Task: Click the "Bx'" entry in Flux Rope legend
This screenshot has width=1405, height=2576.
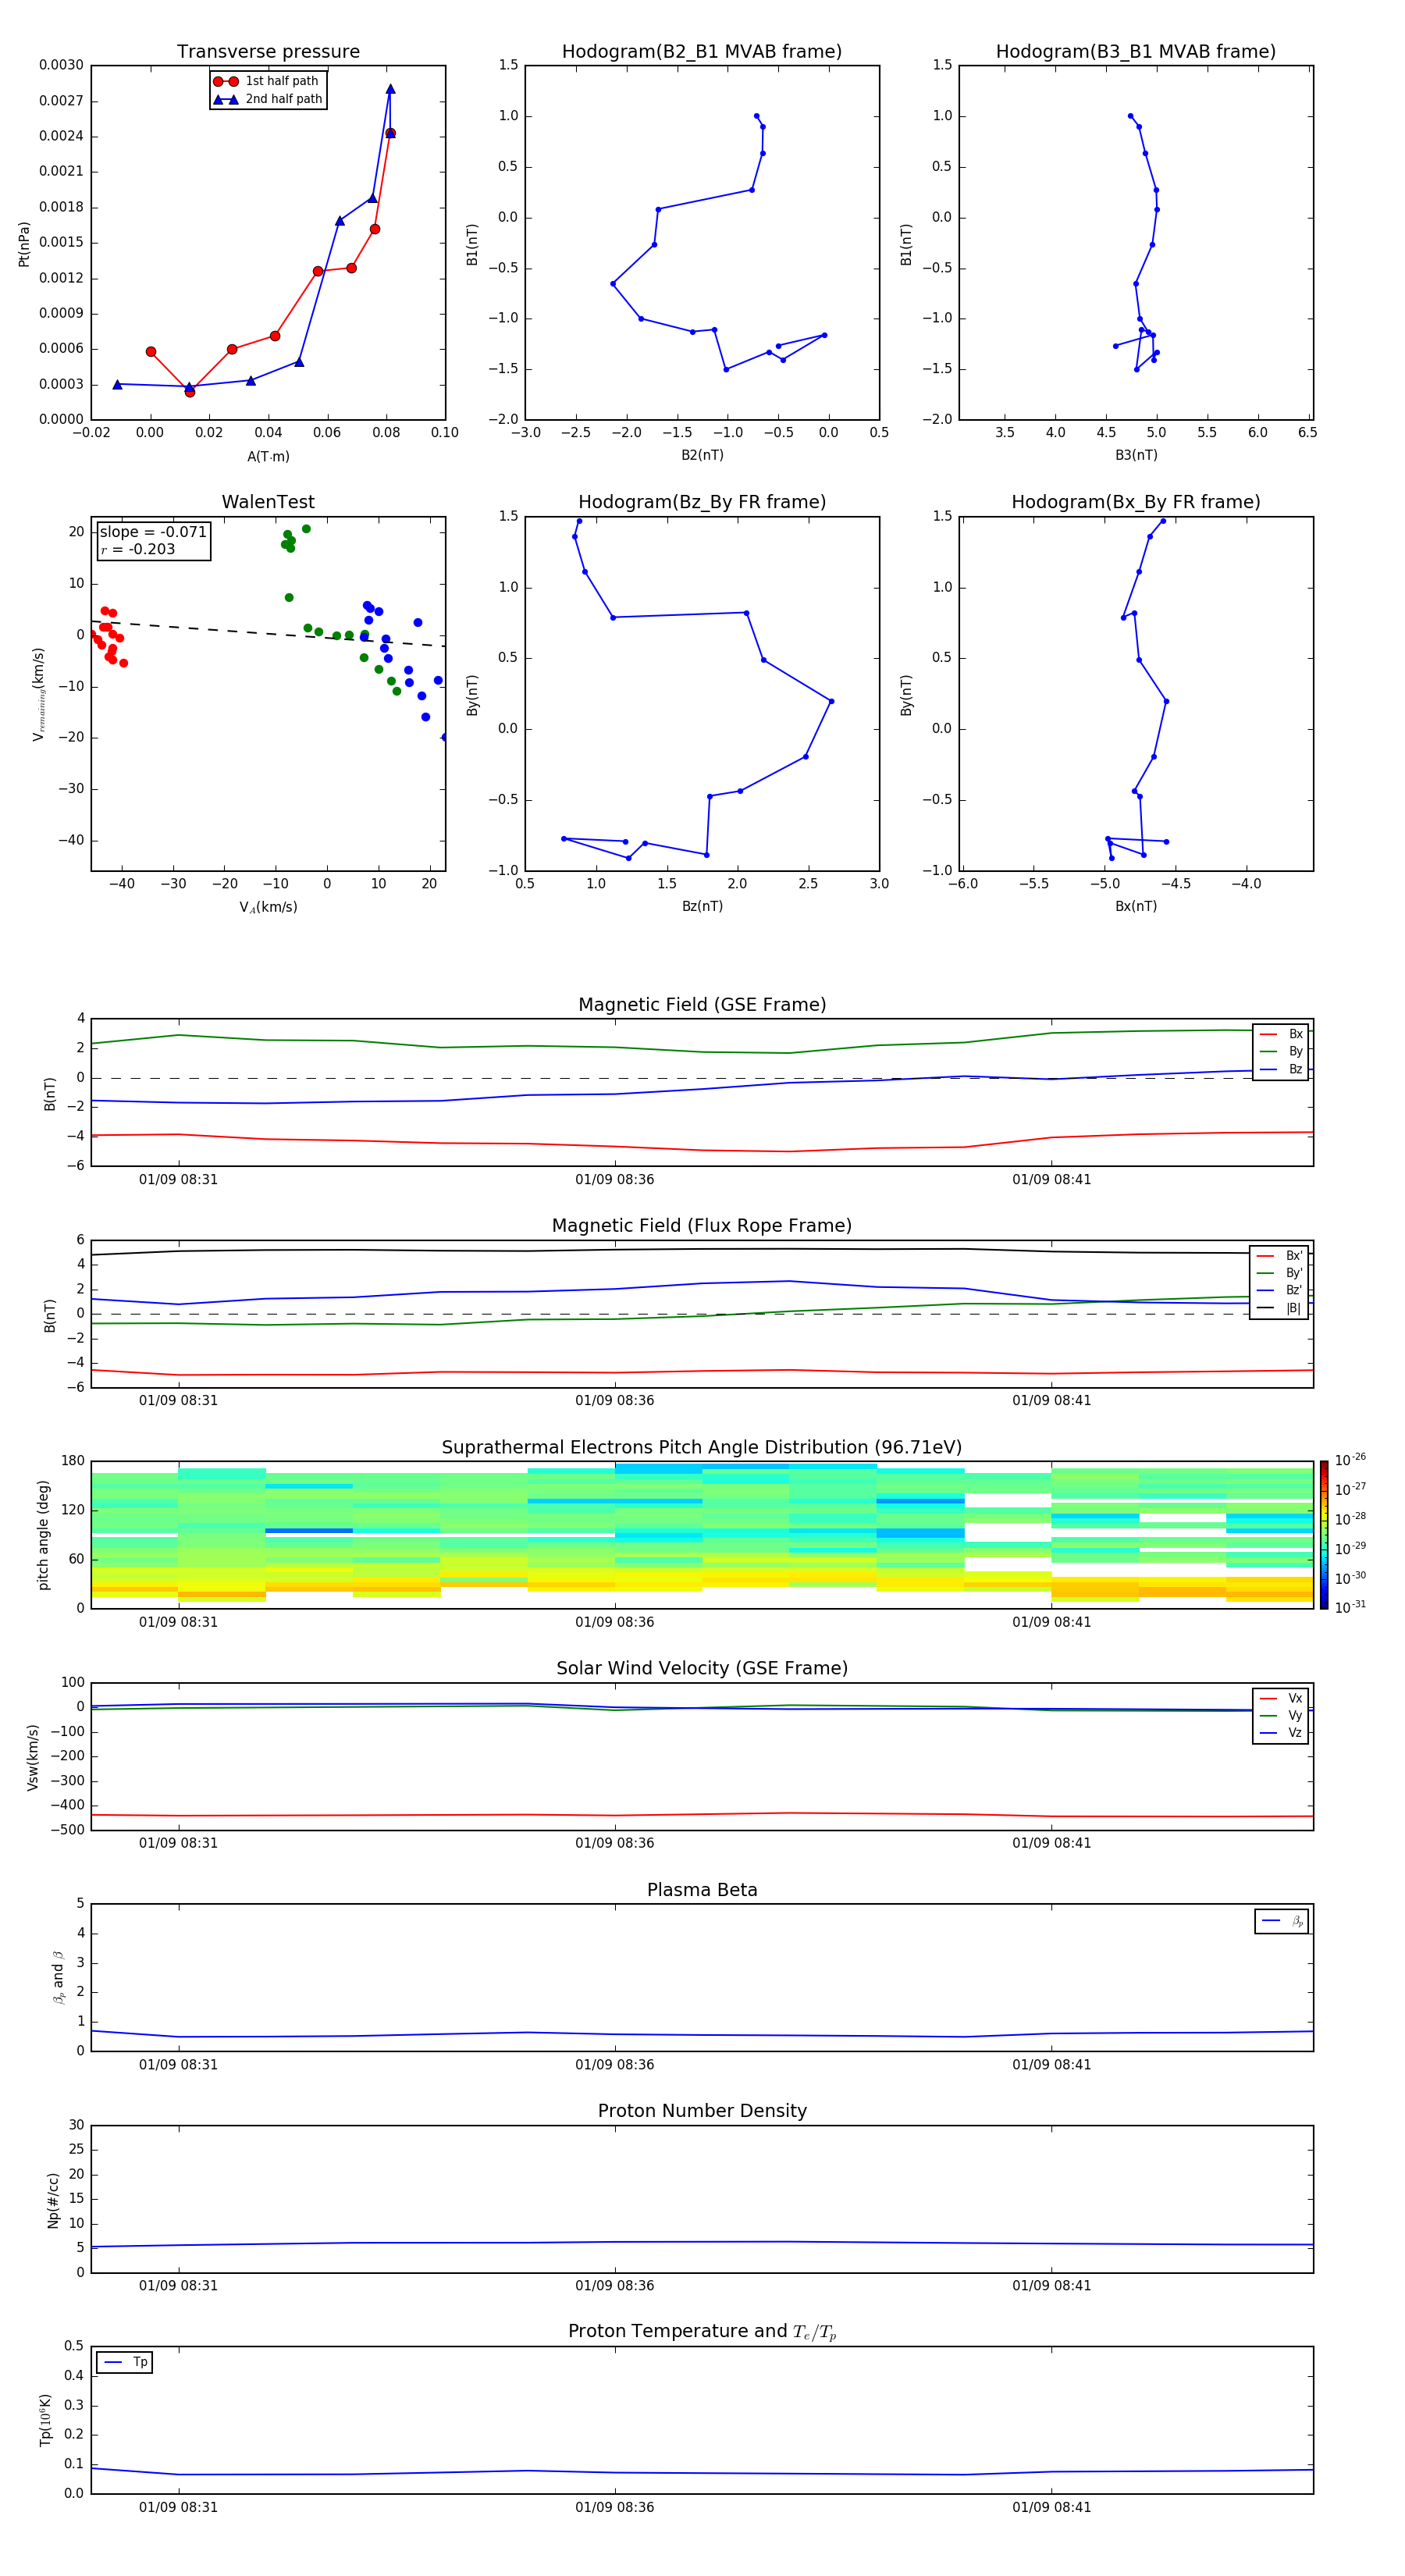Action: [x=1280, y=1256]
